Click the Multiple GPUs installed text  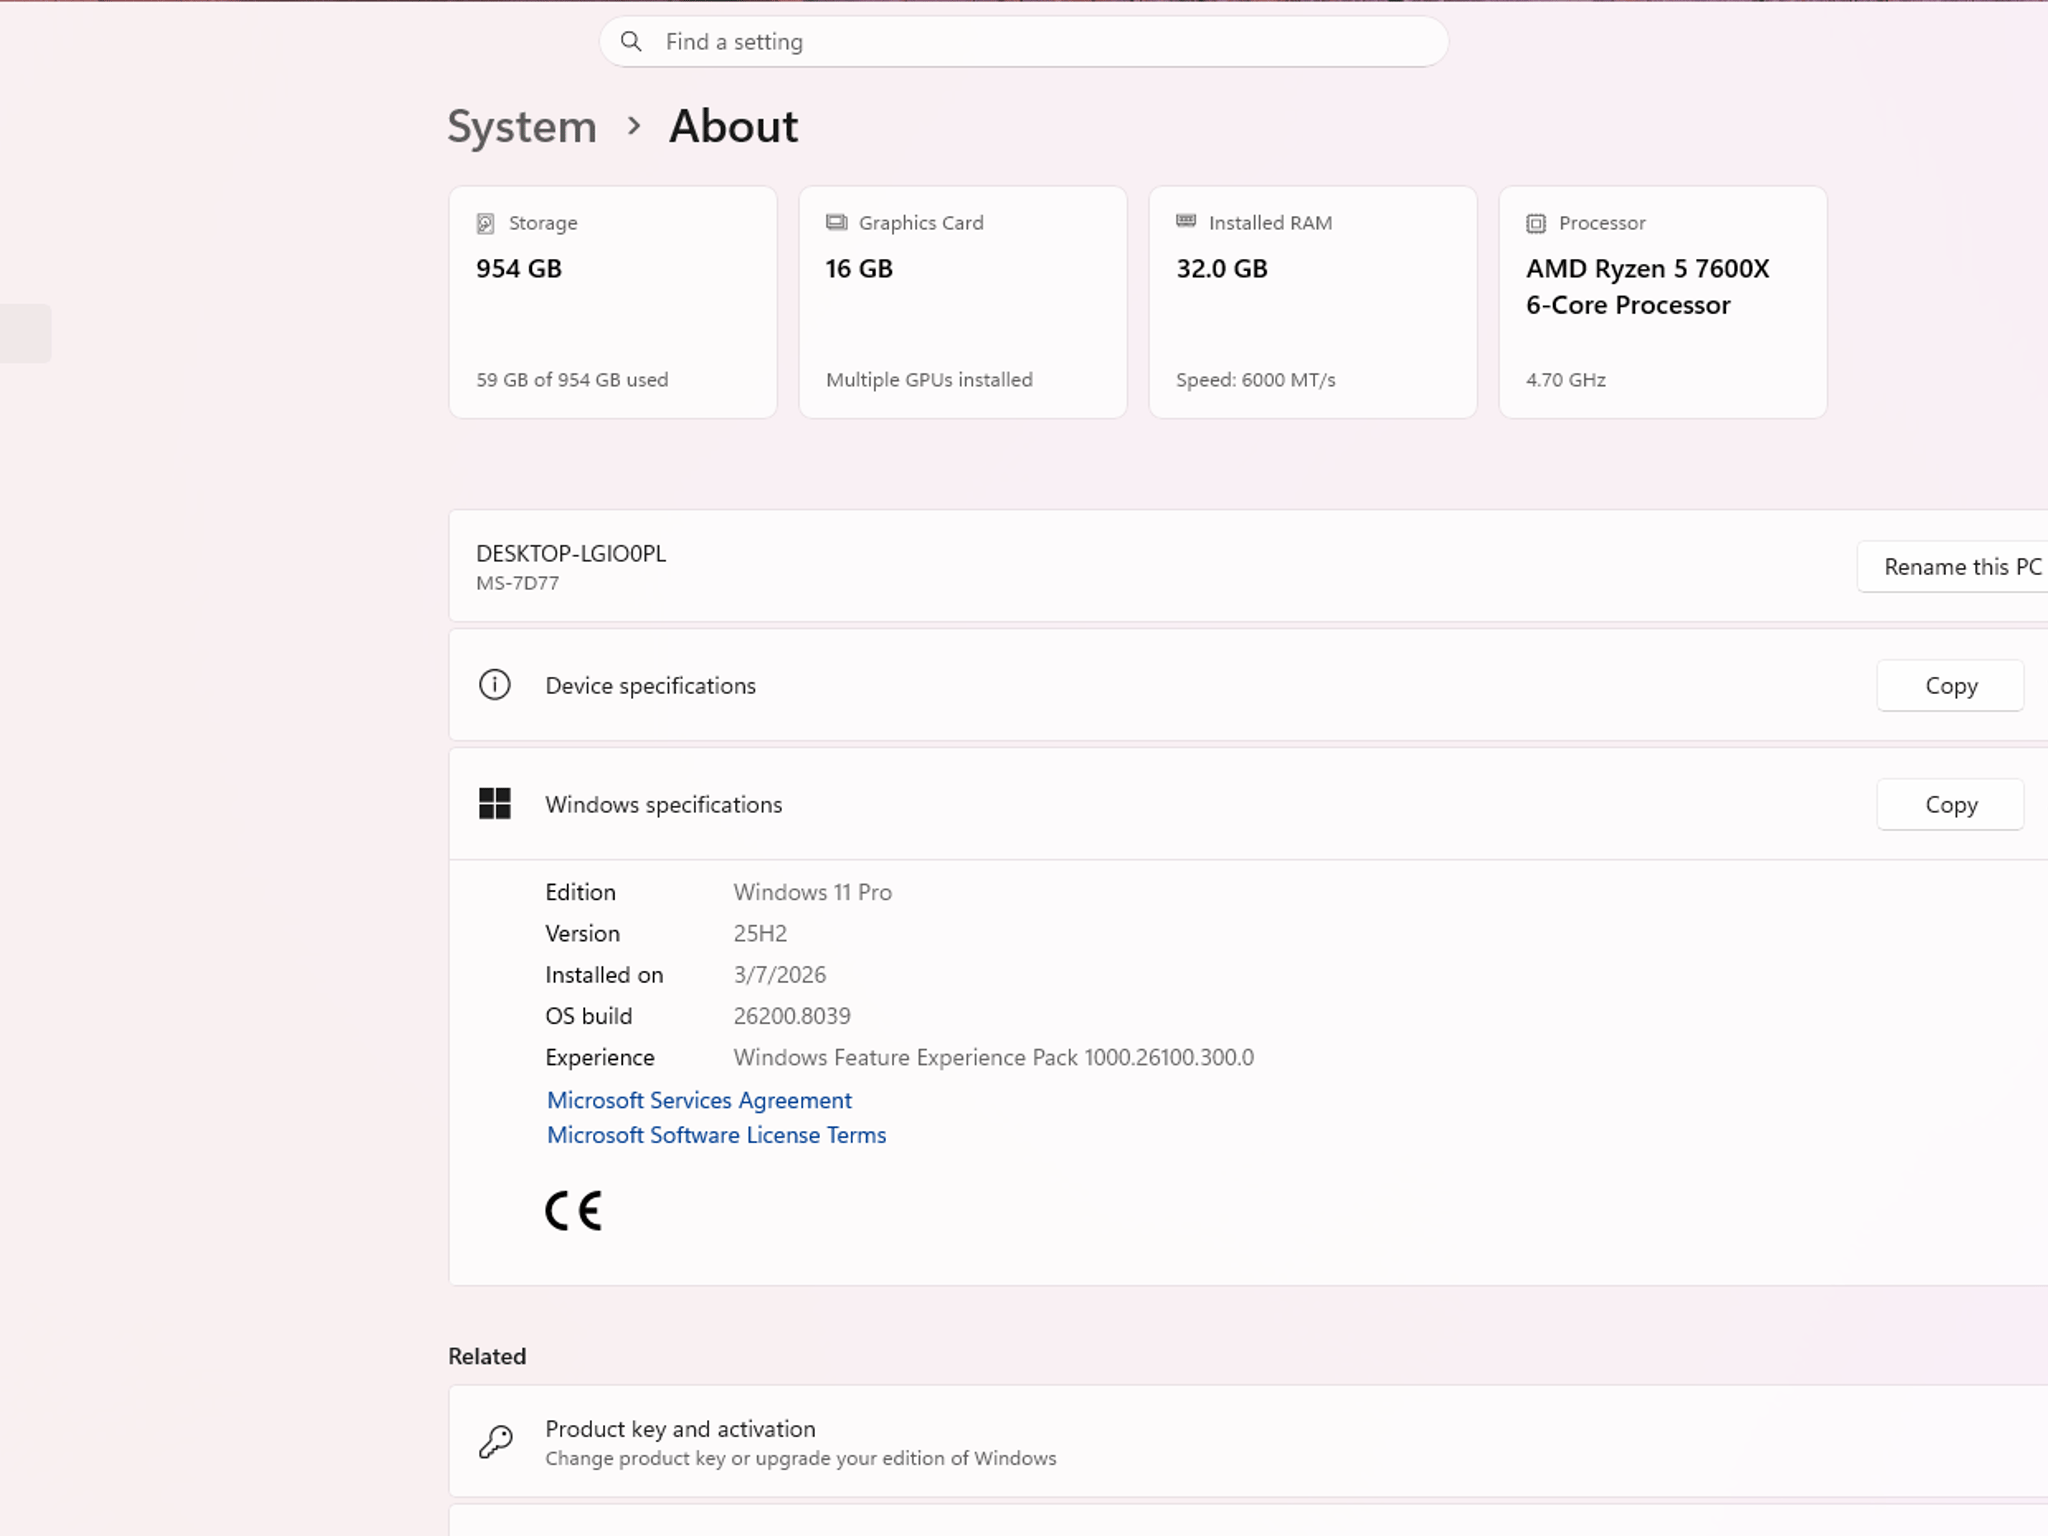click(929, 380)
